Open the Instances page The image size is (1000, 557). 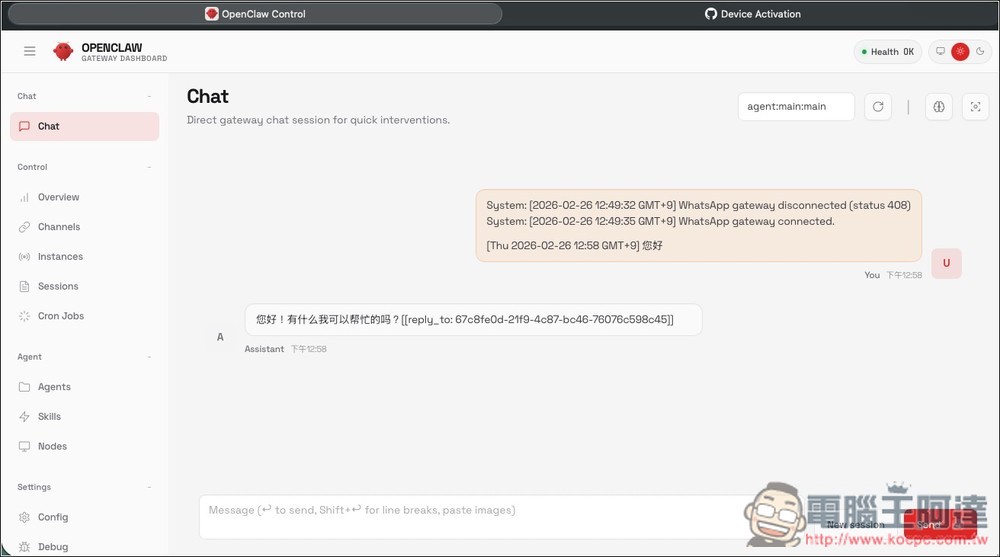85,256
